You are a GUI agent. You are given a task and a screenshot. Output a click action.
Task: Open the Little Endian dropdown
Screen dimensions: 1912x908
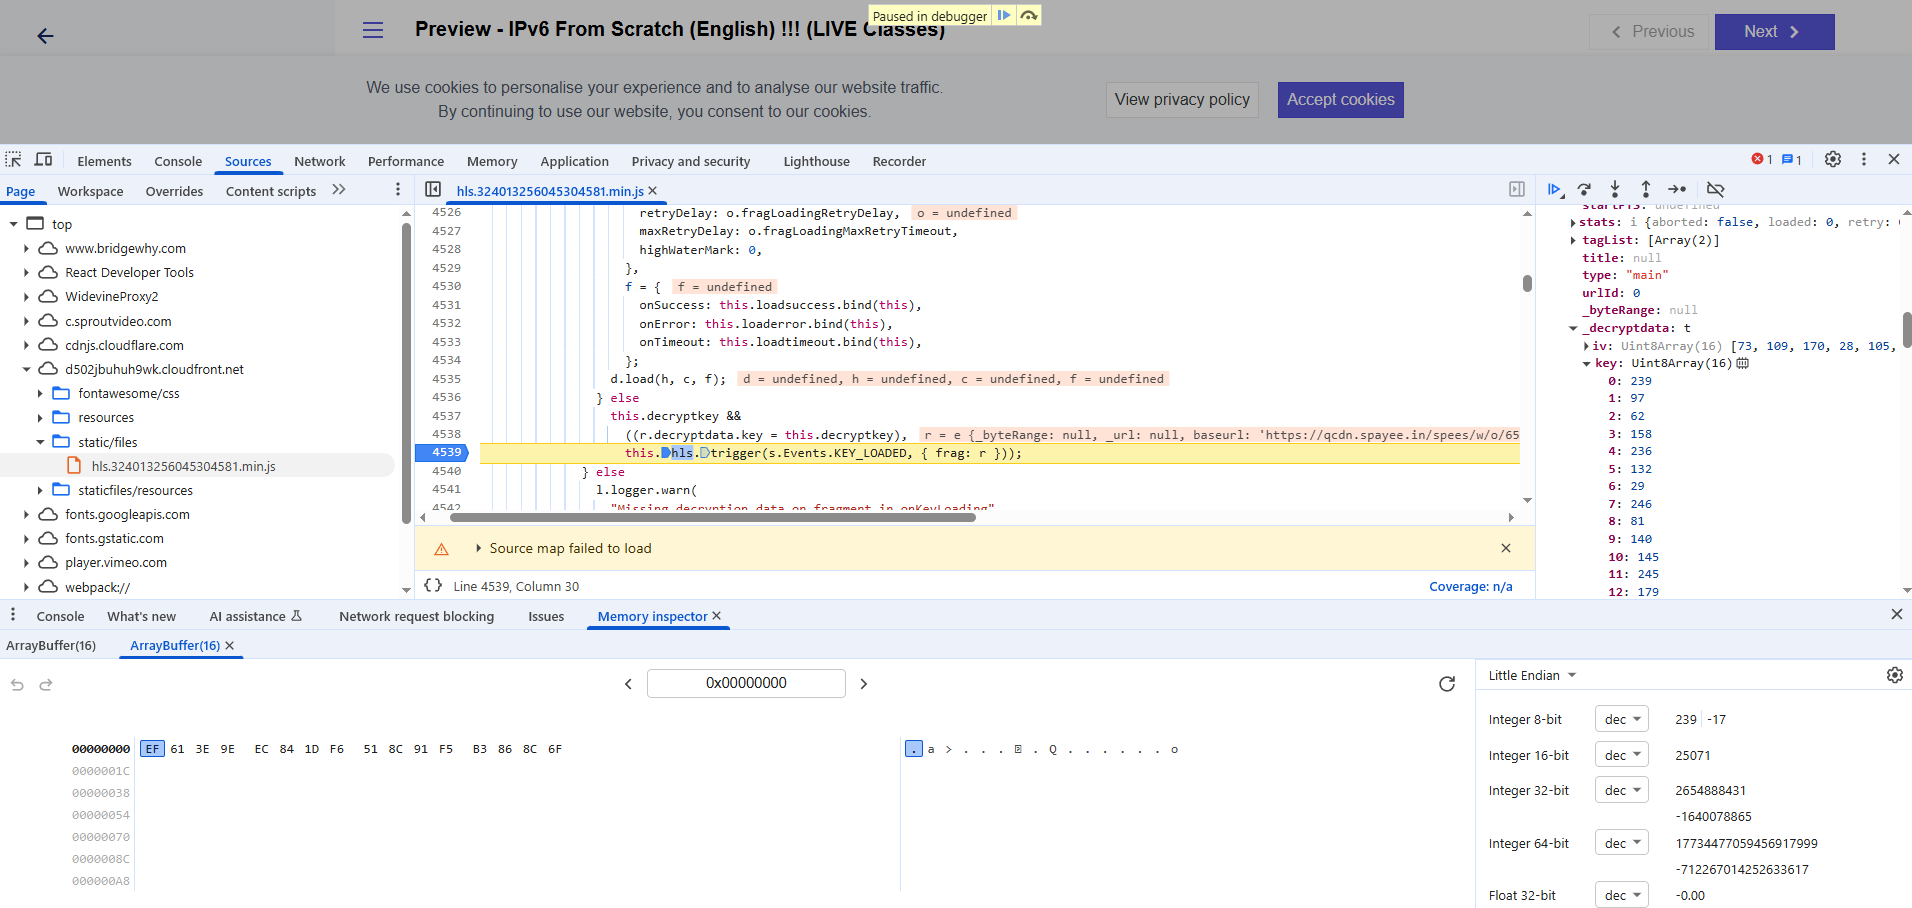pos(1532,676)
